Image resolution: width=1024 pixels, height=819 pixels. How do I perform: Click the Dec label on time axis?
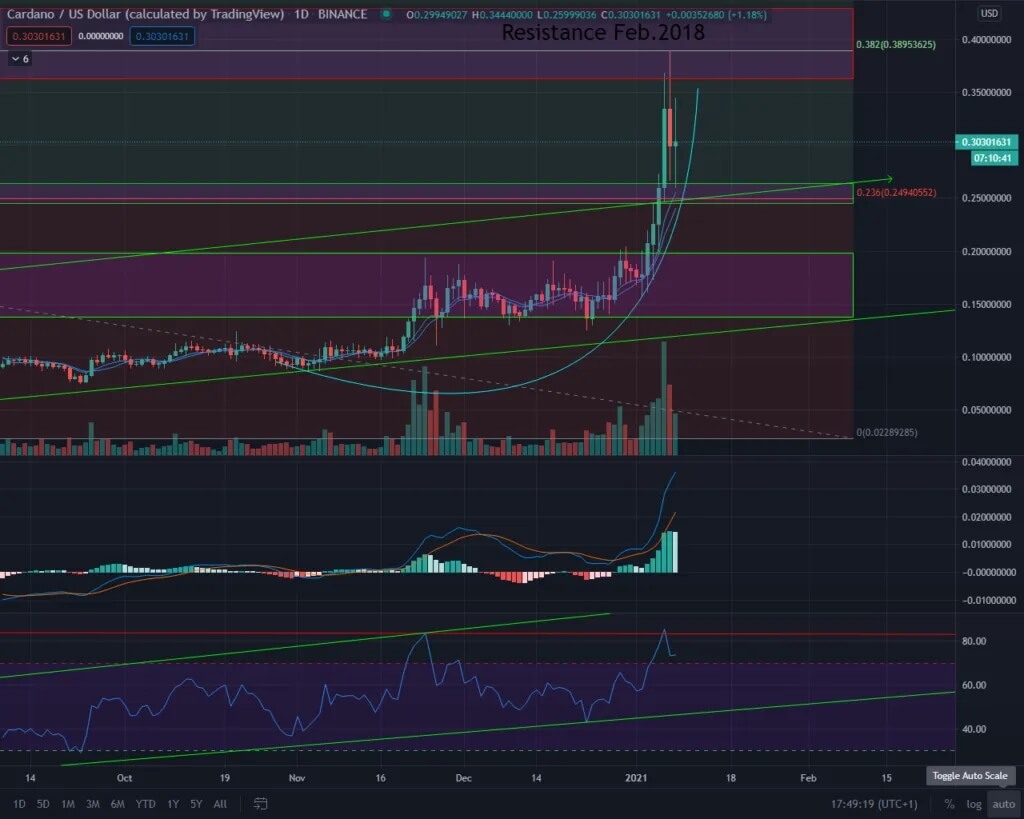point(463,778)
